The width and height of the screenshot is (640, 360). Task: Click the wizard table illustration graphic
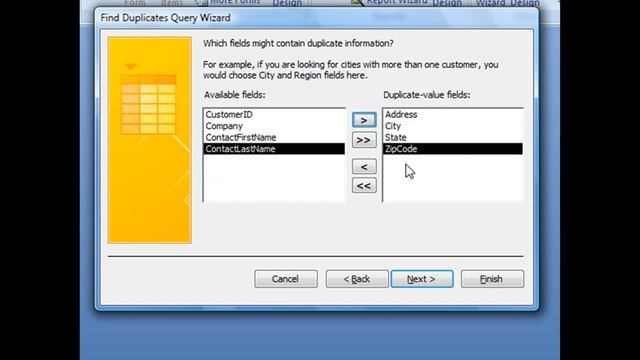click(150, 140)
